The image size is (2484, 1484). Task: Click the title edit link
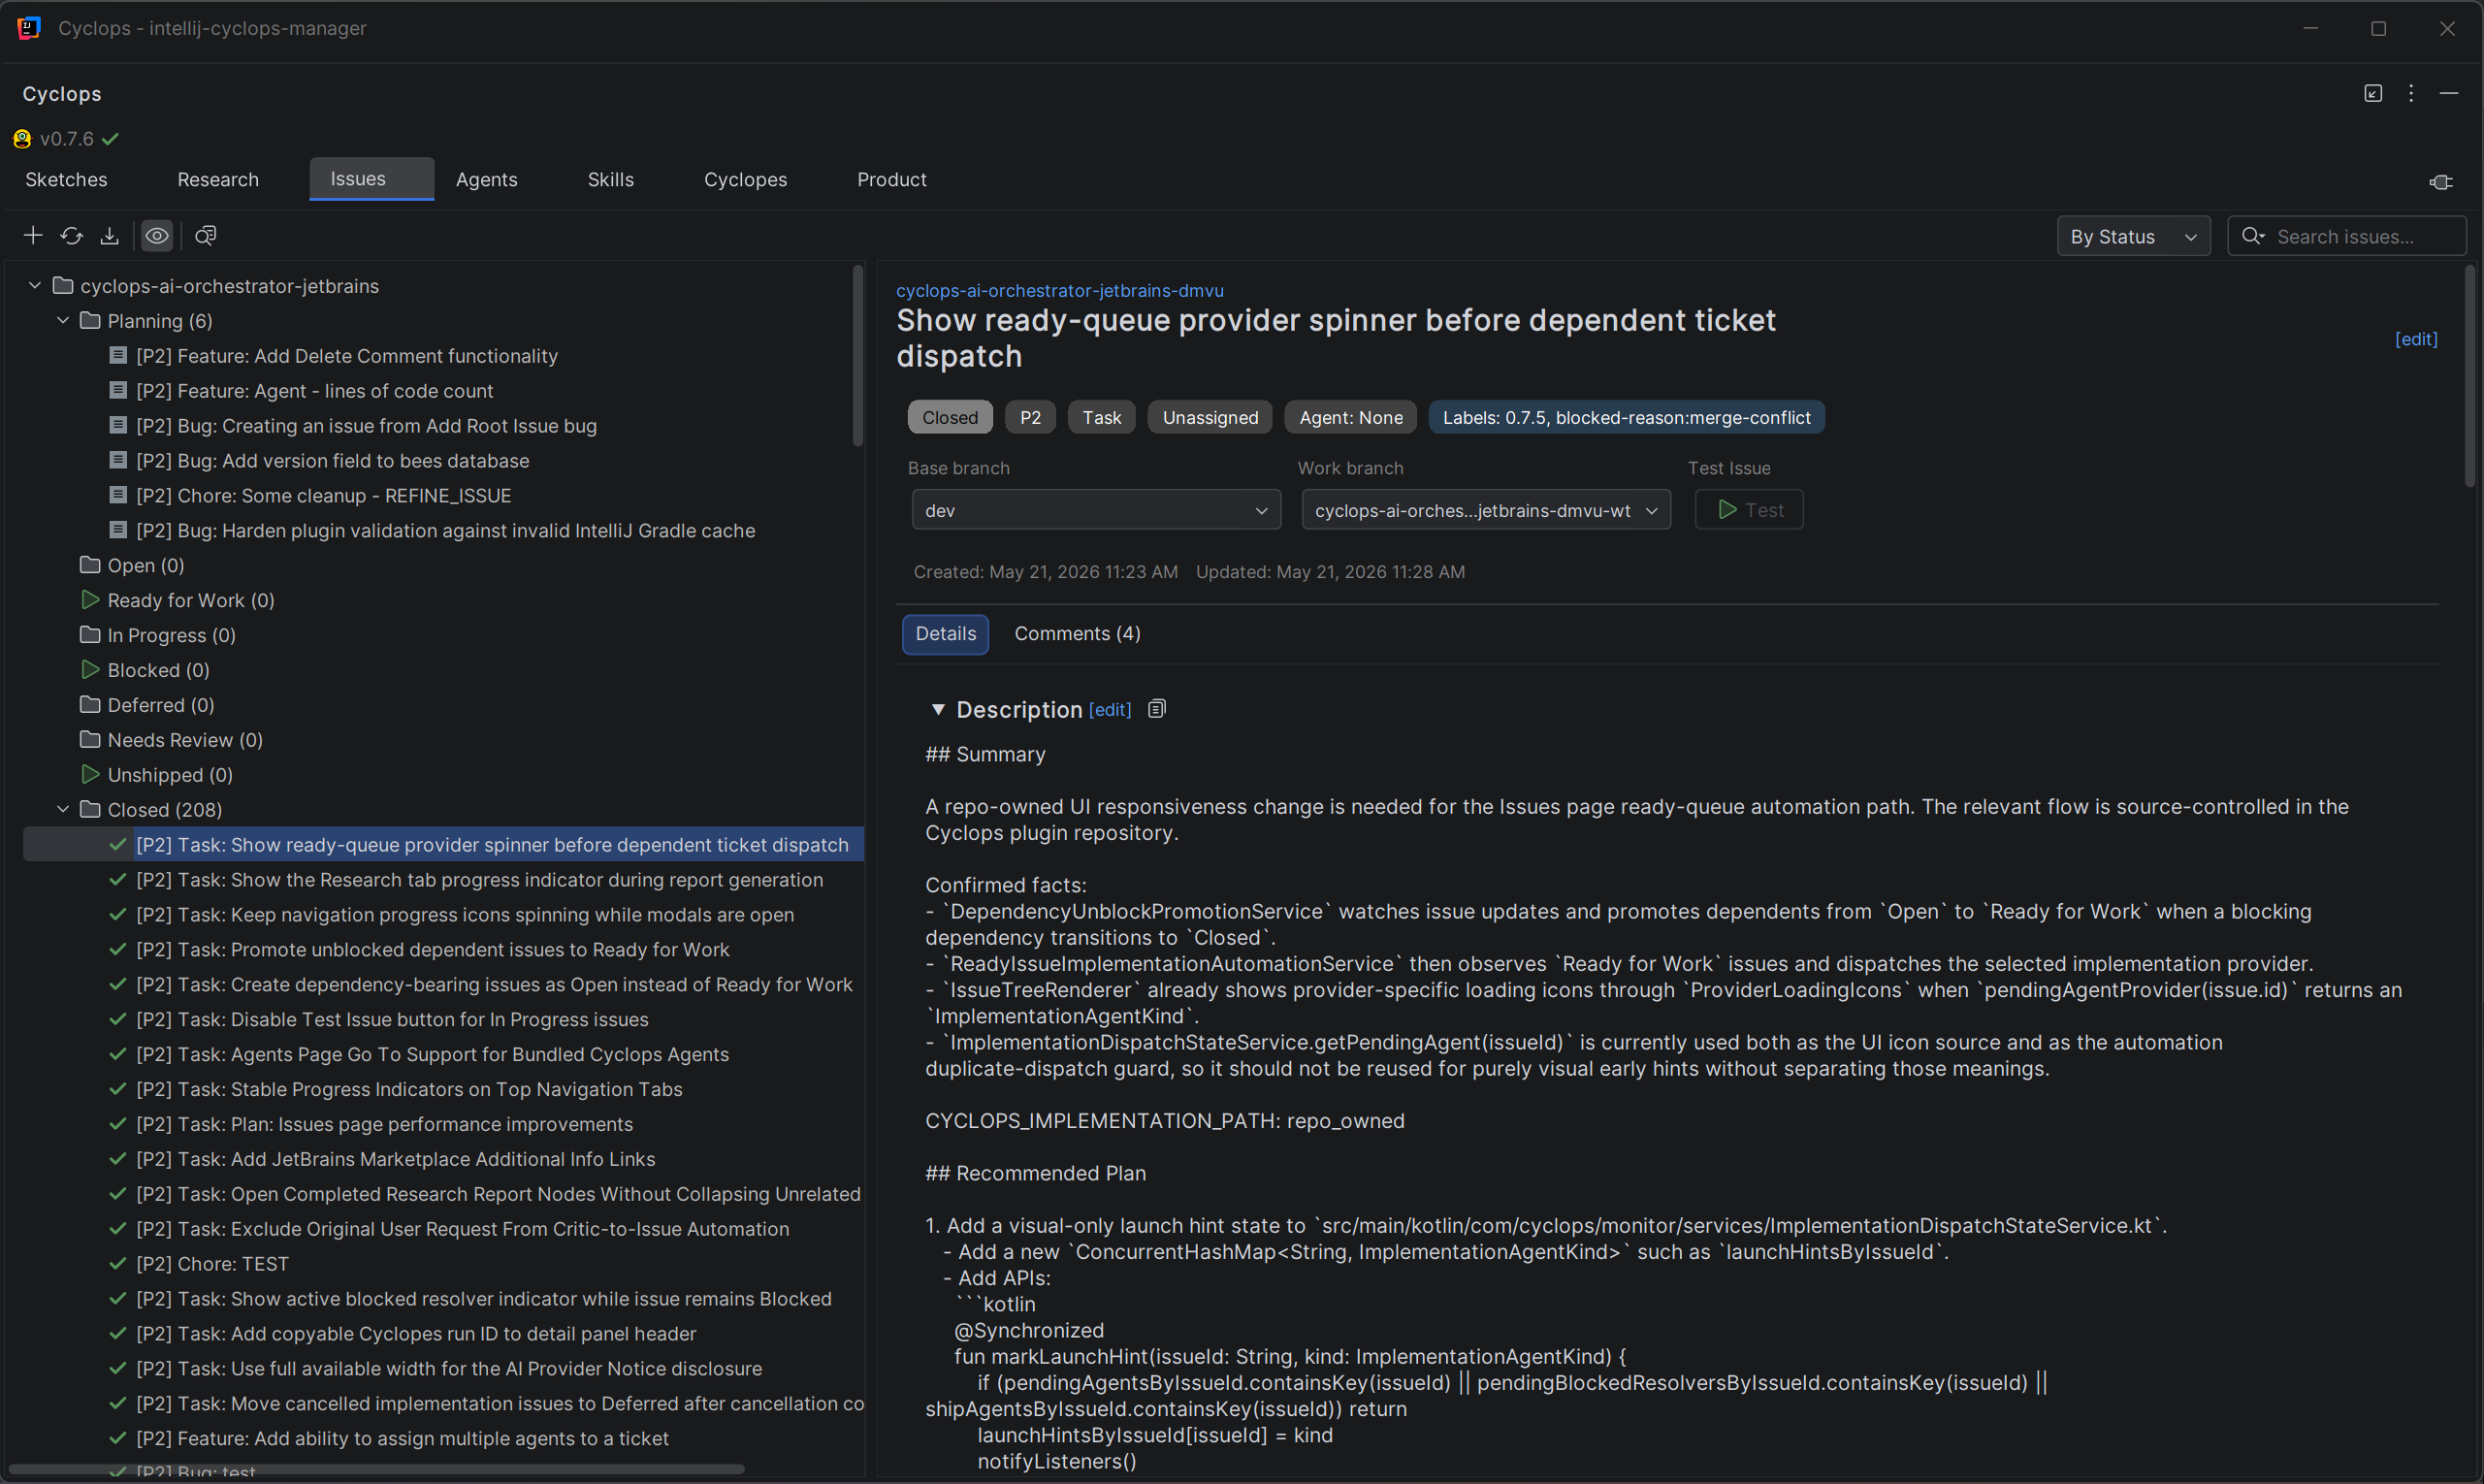pos(2416,339)
